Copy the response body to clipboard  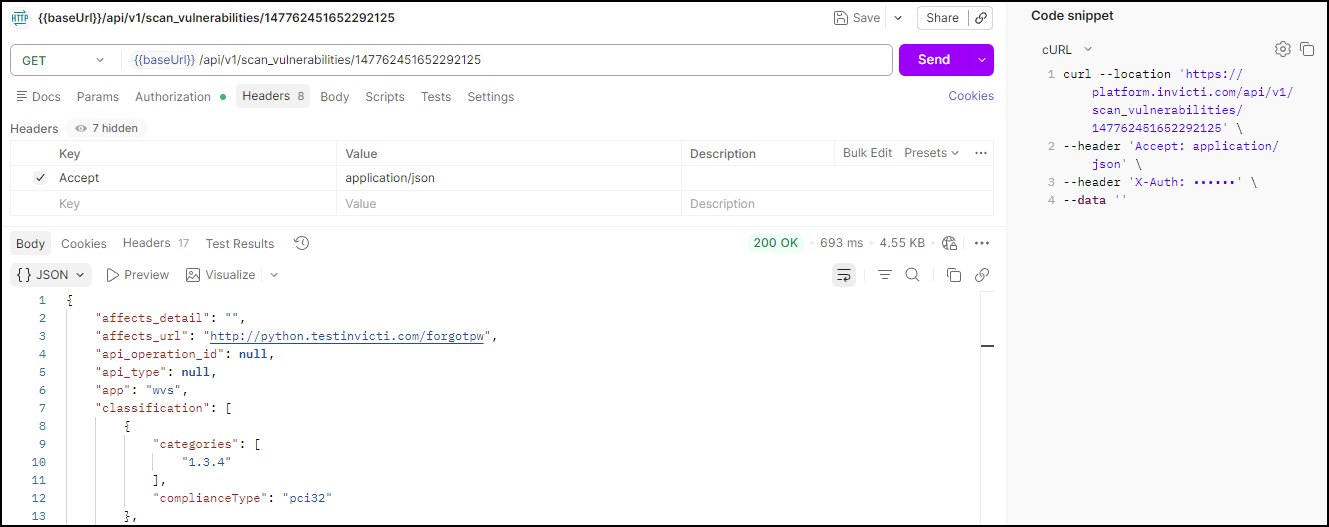tap(954, 275)
